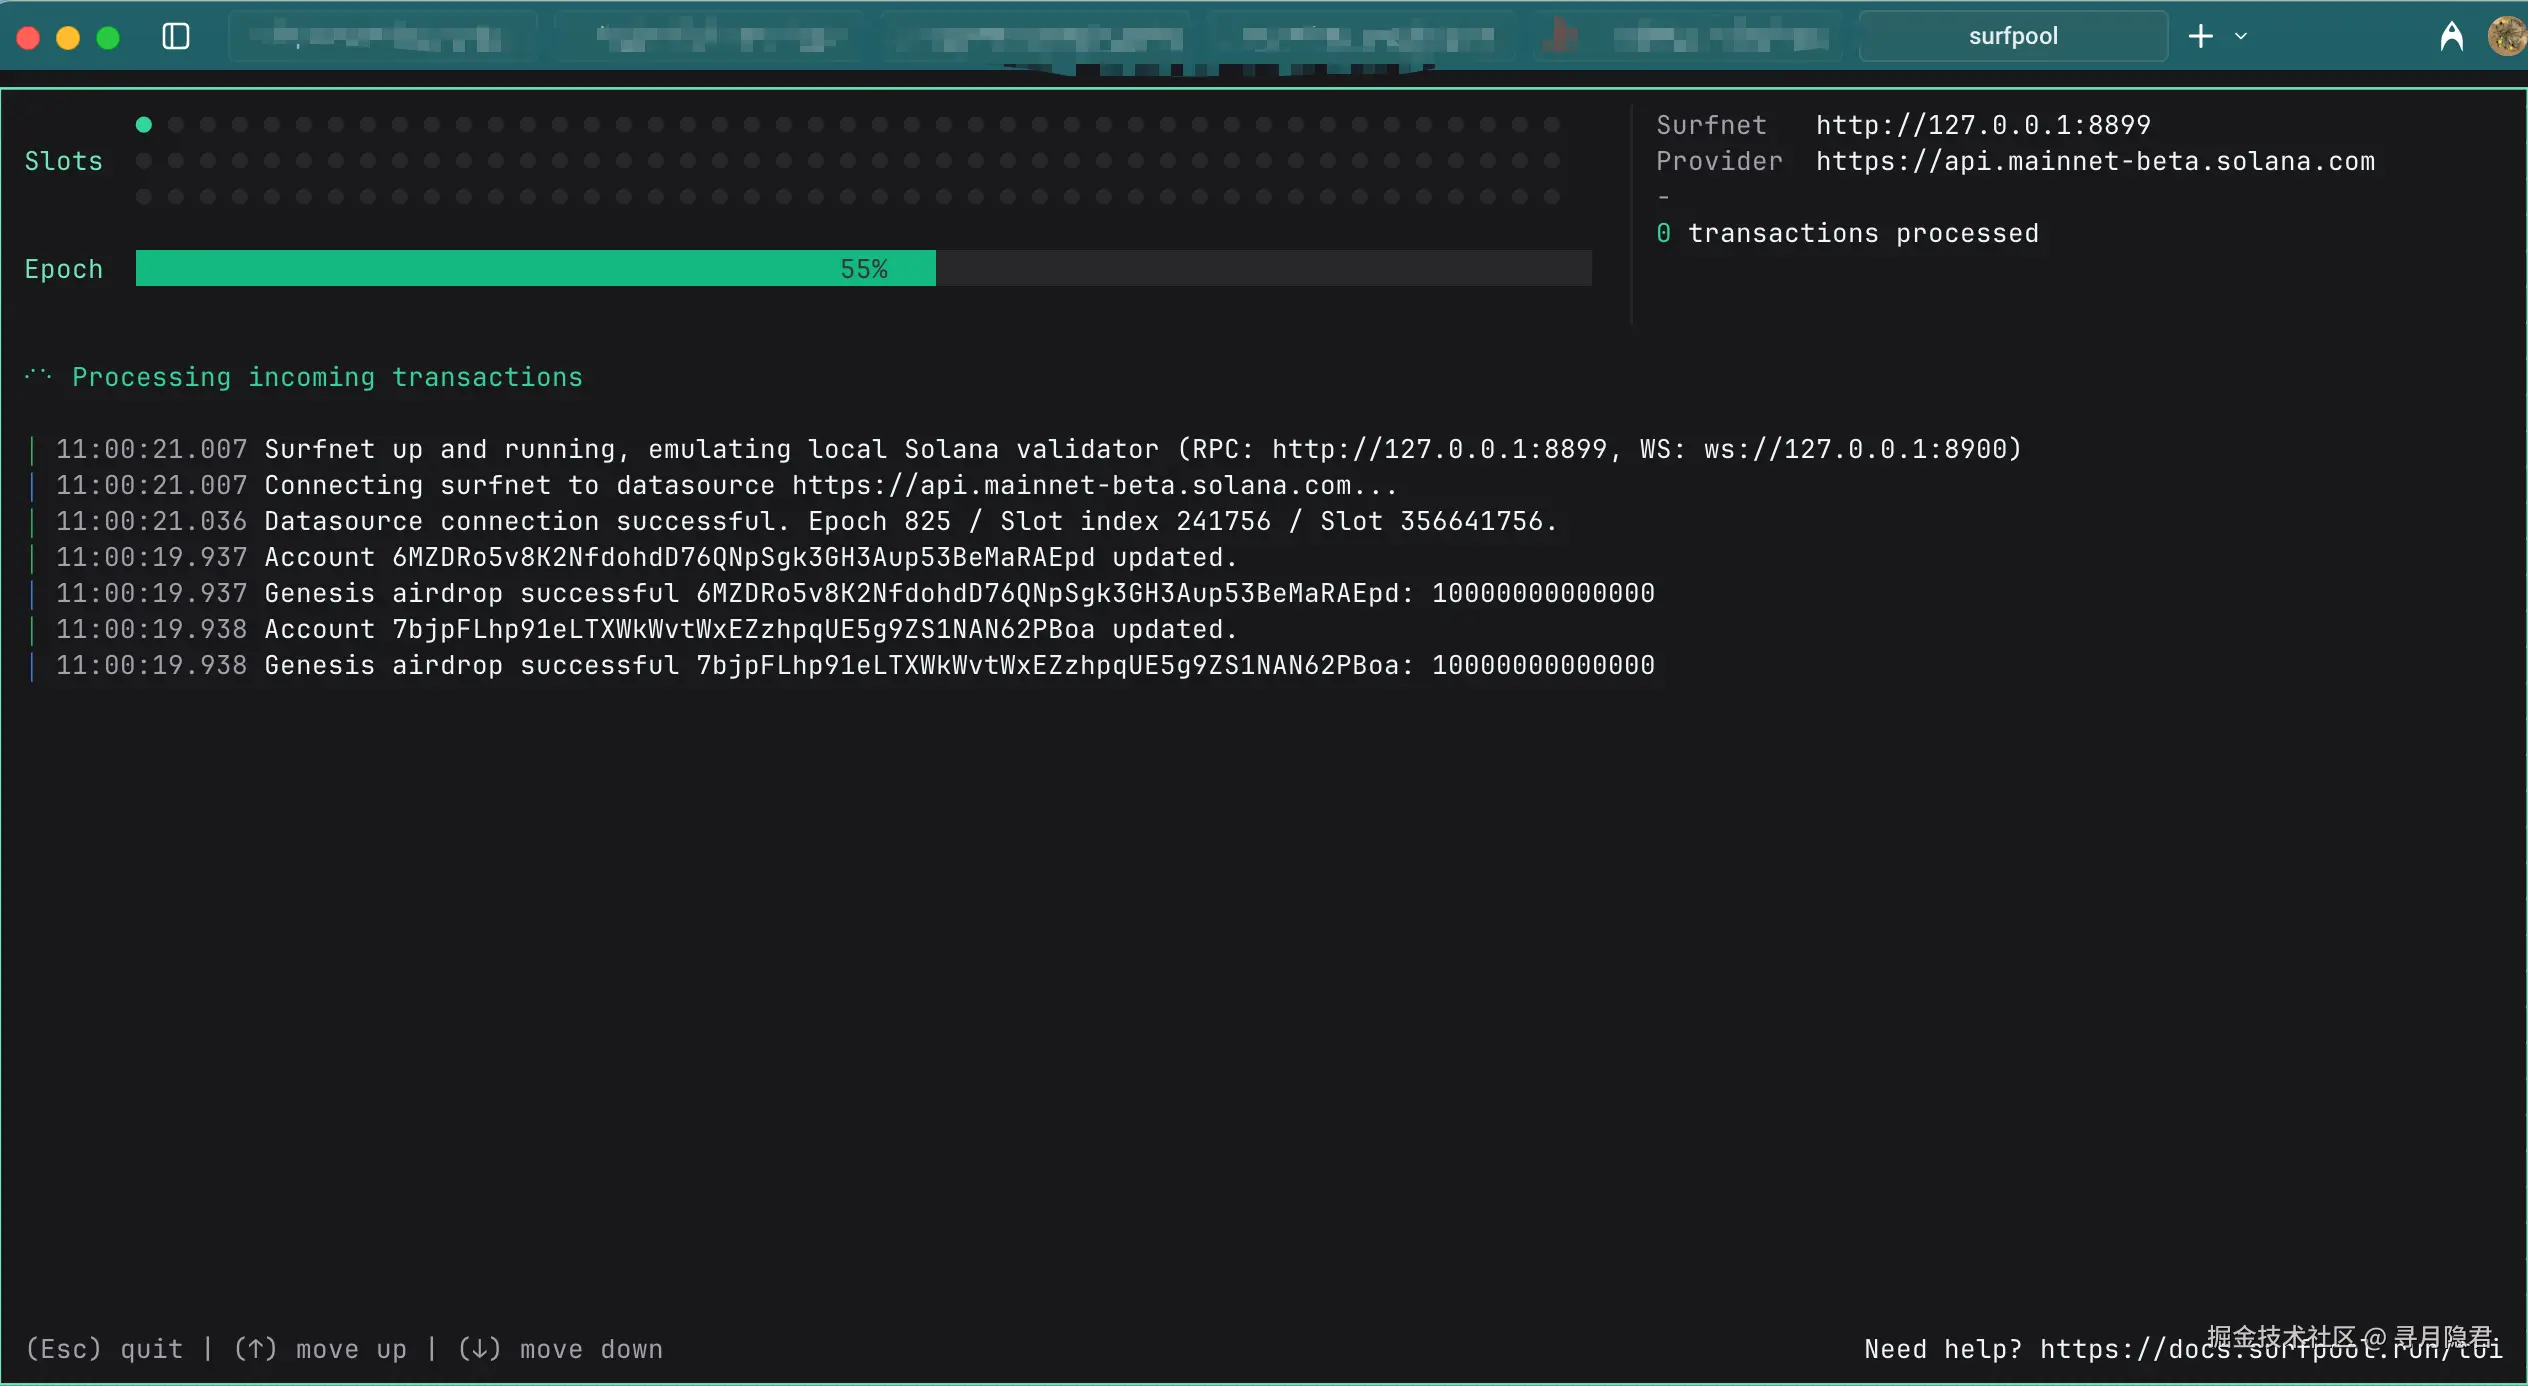Toggle the sidebar panel icon
This screenshot has height=1386, width=2528.
[x=176, y=37]
